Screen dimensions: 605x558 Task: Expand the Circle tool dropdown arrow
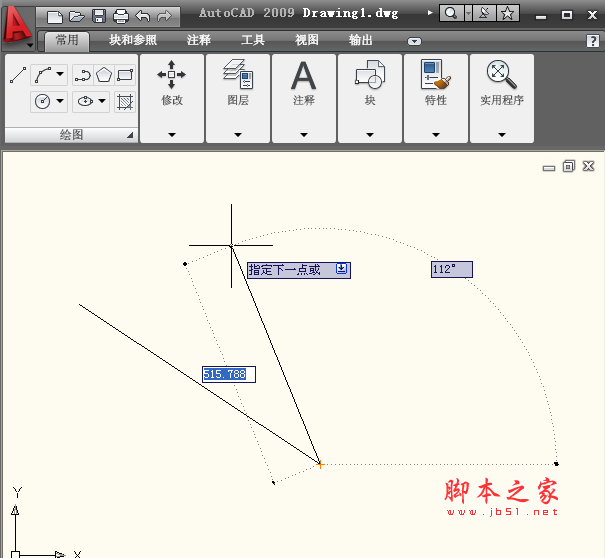click(60, 101)
